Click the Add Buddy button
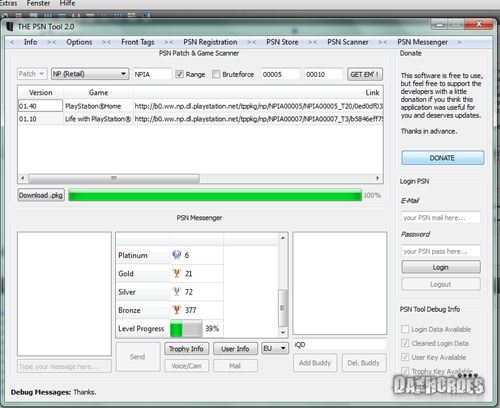This screenshot has height=408, width=500. click(315, 363)
